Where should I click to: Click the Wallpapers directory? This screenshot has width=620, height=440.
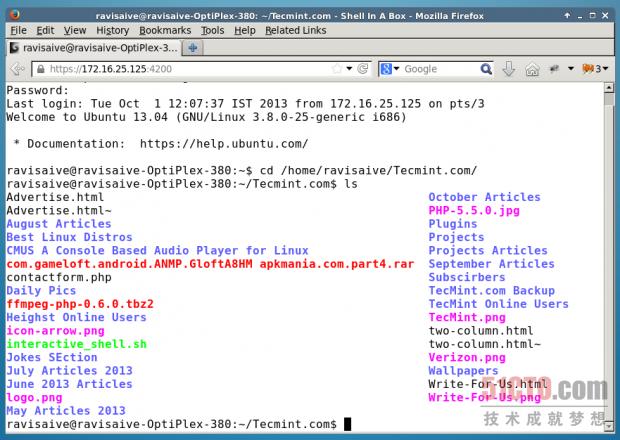[463, 371]
